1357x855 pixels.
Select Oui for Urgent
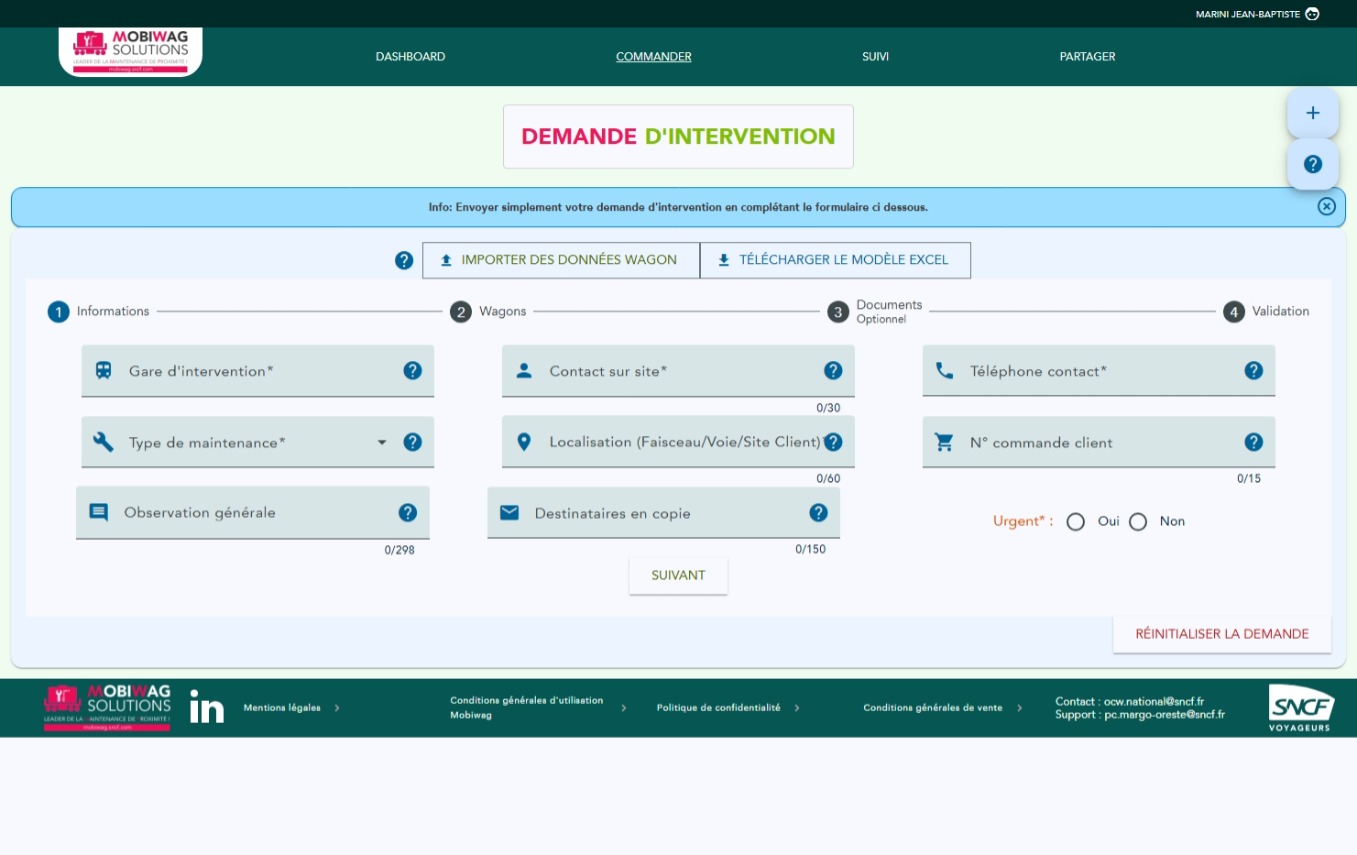[1076, 522]
